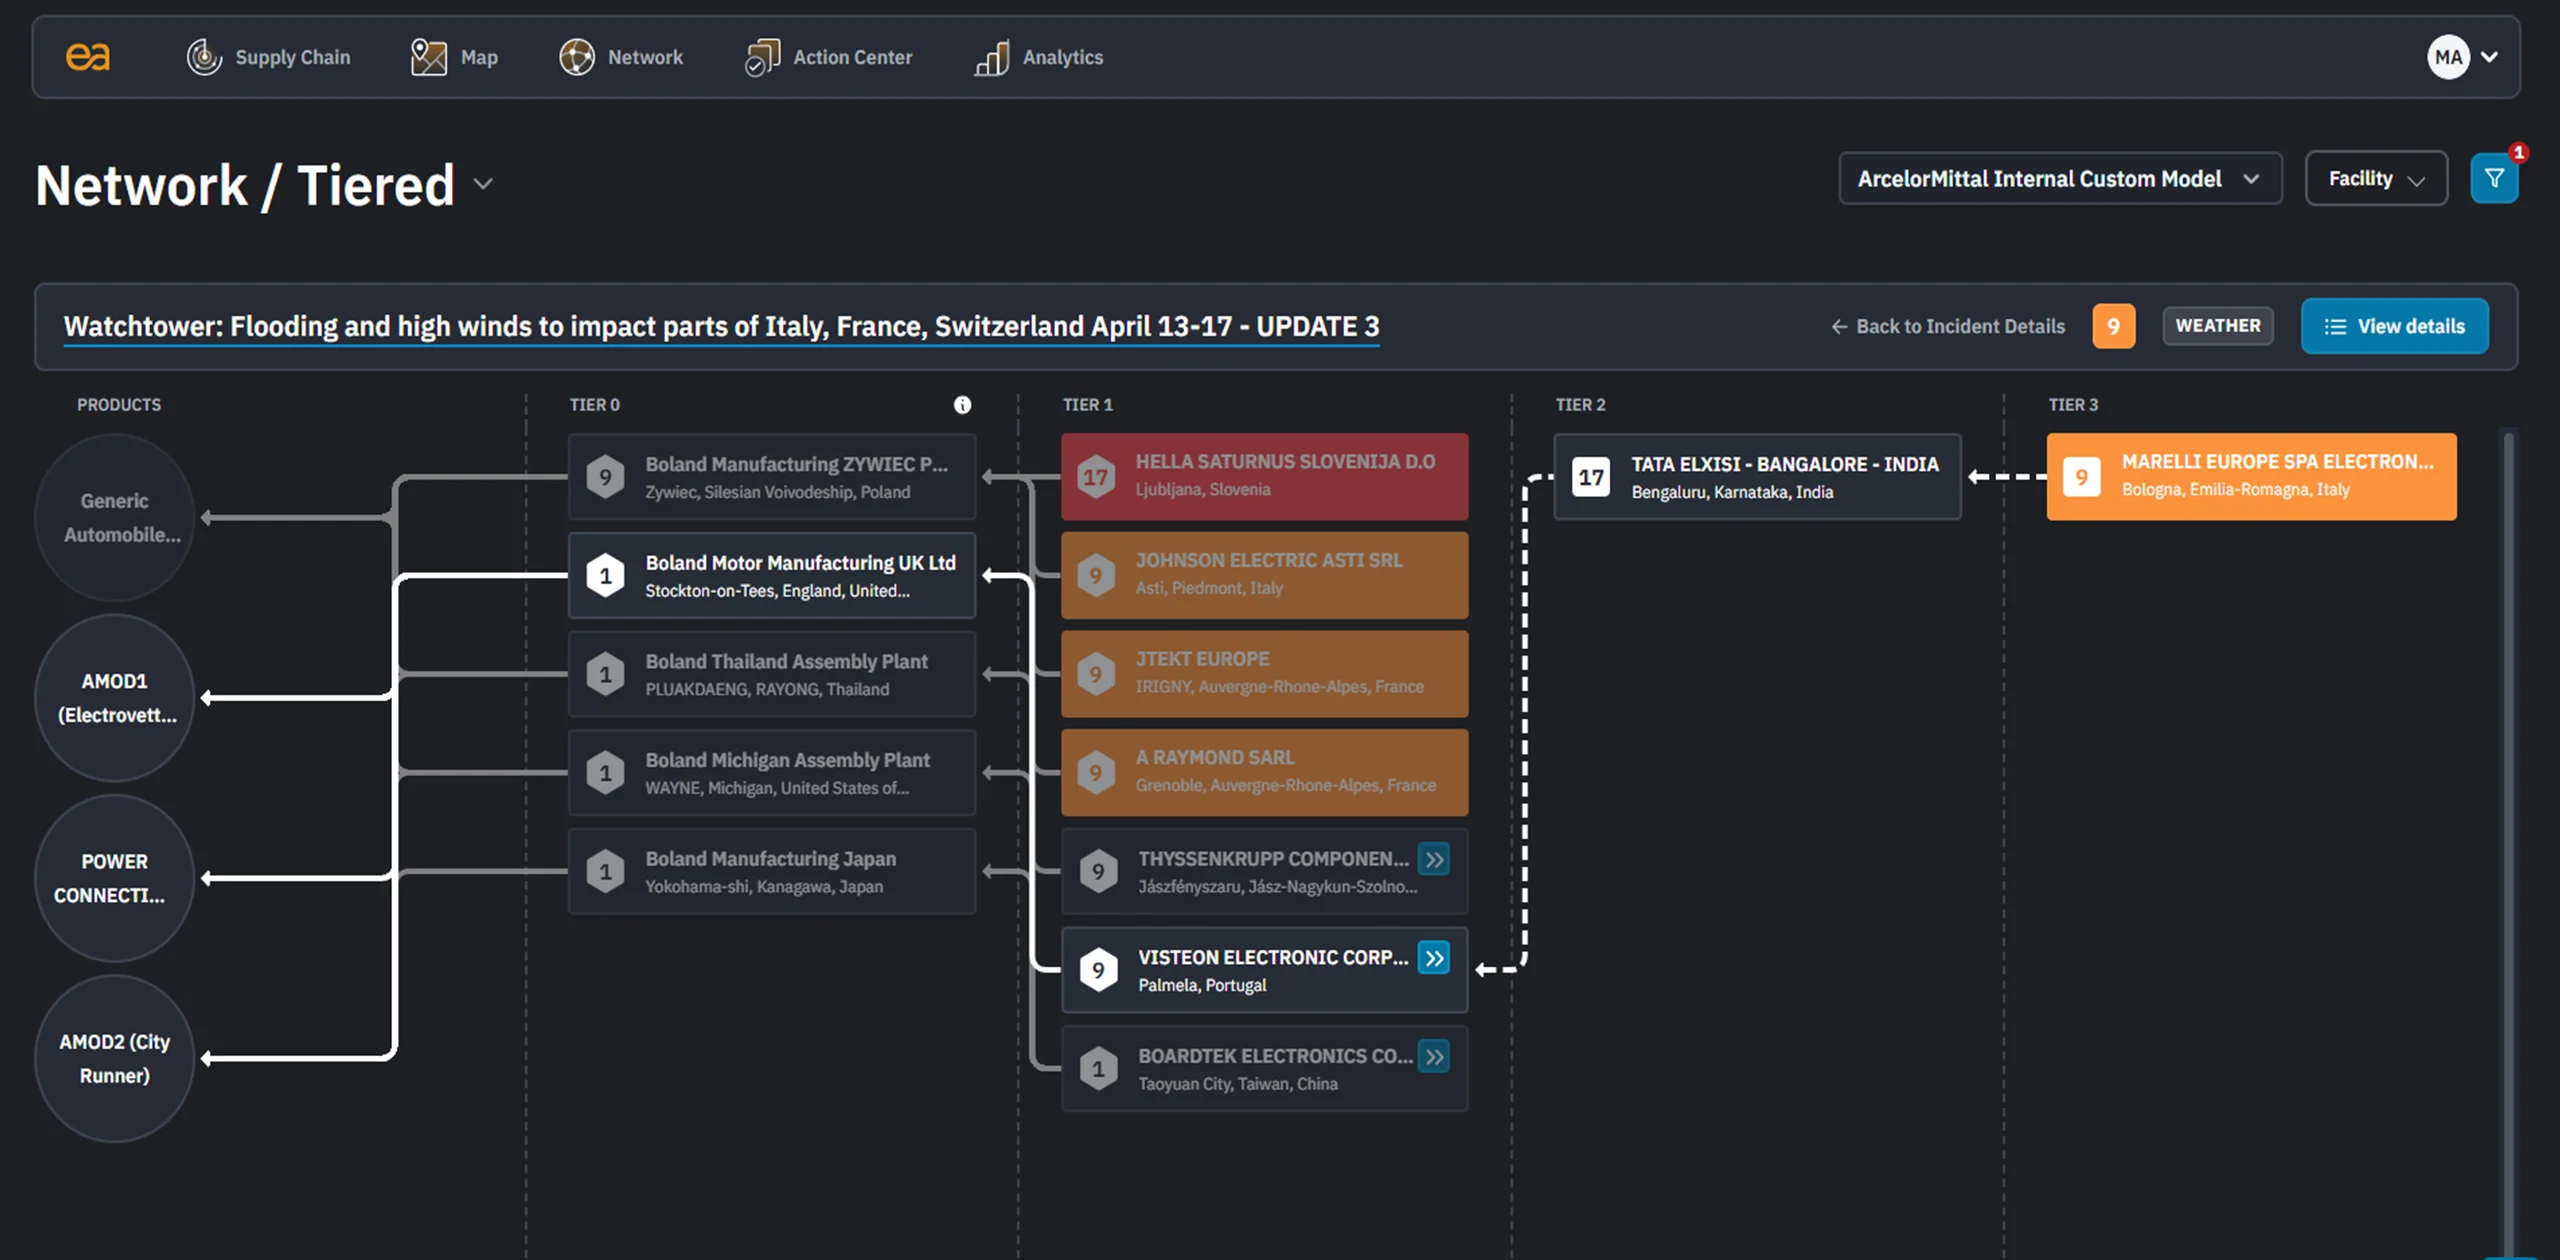Open the Watchtower flooding incident title link

tap(721, 327)
